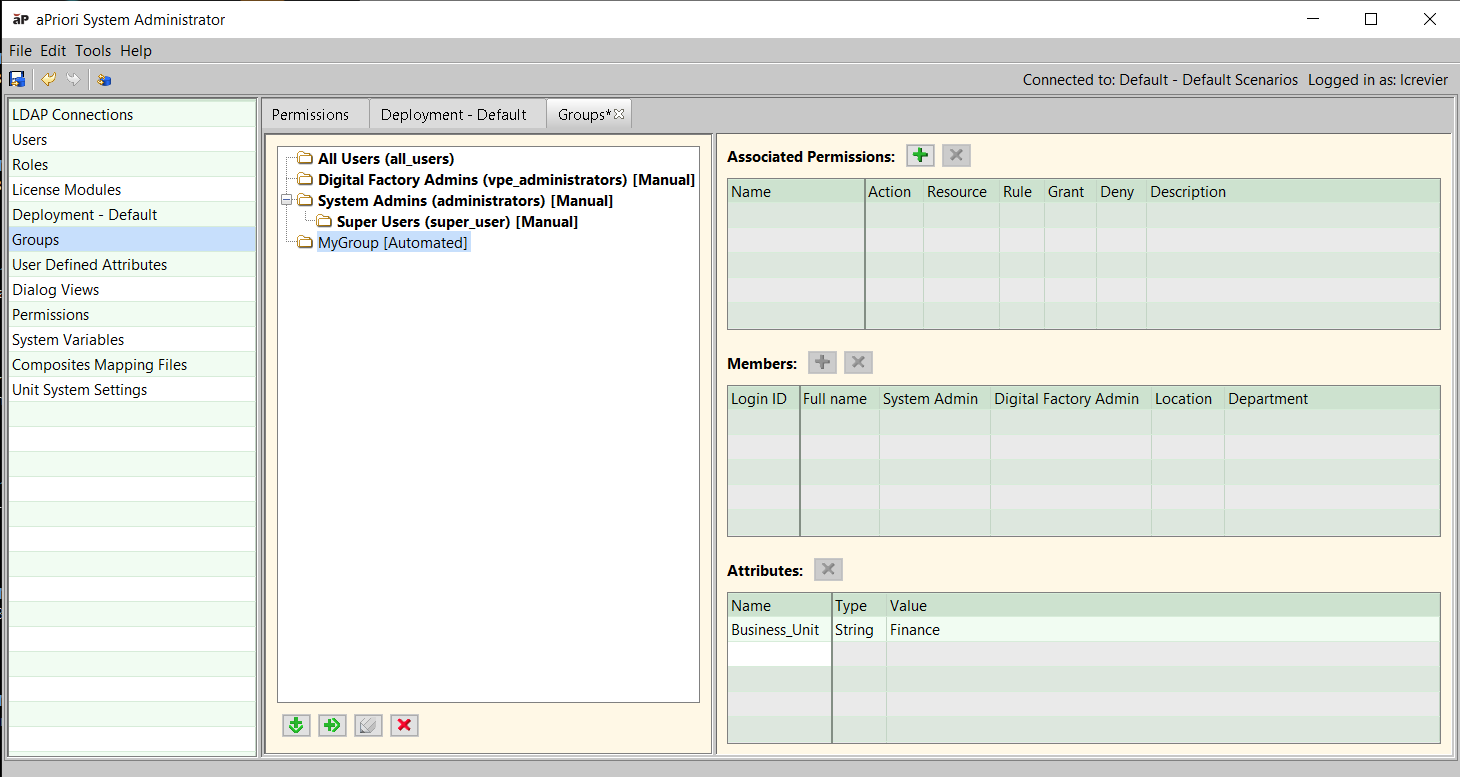Image resolution: width=1460 pixels, height=777 pixels.
Task: Delete selected group with red X button
Action: click(x=404, y=725)
